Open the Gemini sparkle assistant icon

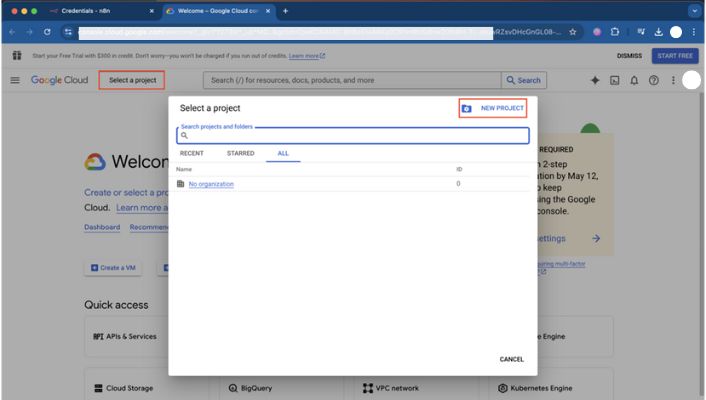pyautogui.click(x=595, y=80)
